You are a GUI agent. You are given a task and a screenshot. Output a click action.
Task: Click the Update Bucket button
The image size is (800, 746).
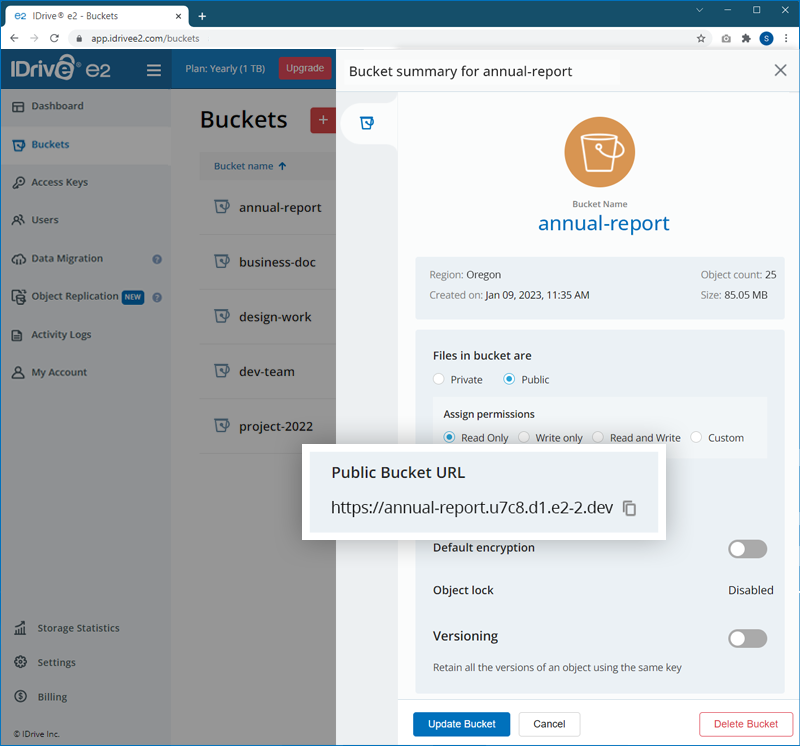tap(461, 724)
